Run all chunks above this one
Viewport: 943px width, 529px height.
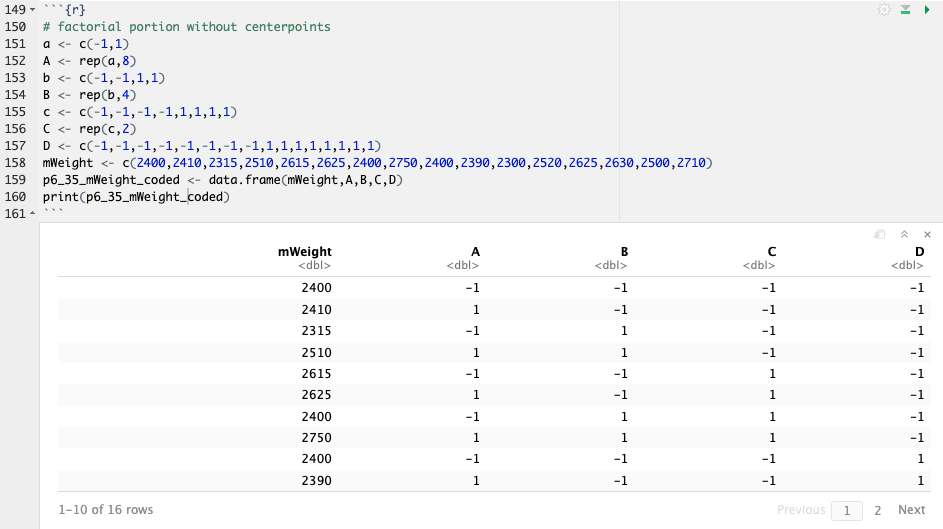[x=905, y=9]
